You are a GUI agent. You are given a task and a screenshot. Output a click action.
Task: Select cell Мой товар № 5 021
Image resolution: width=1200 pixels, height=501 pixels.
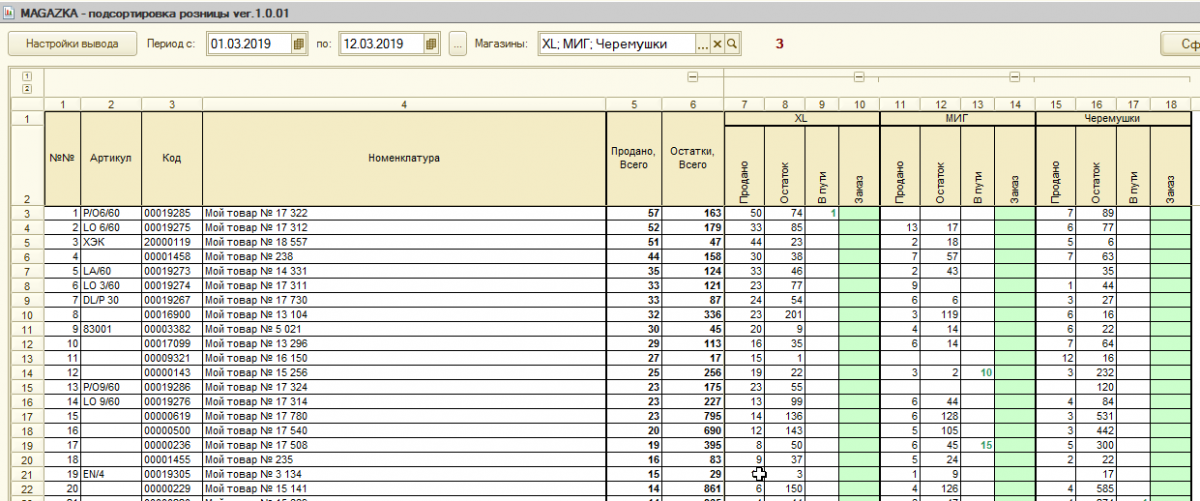coord(404,328)
